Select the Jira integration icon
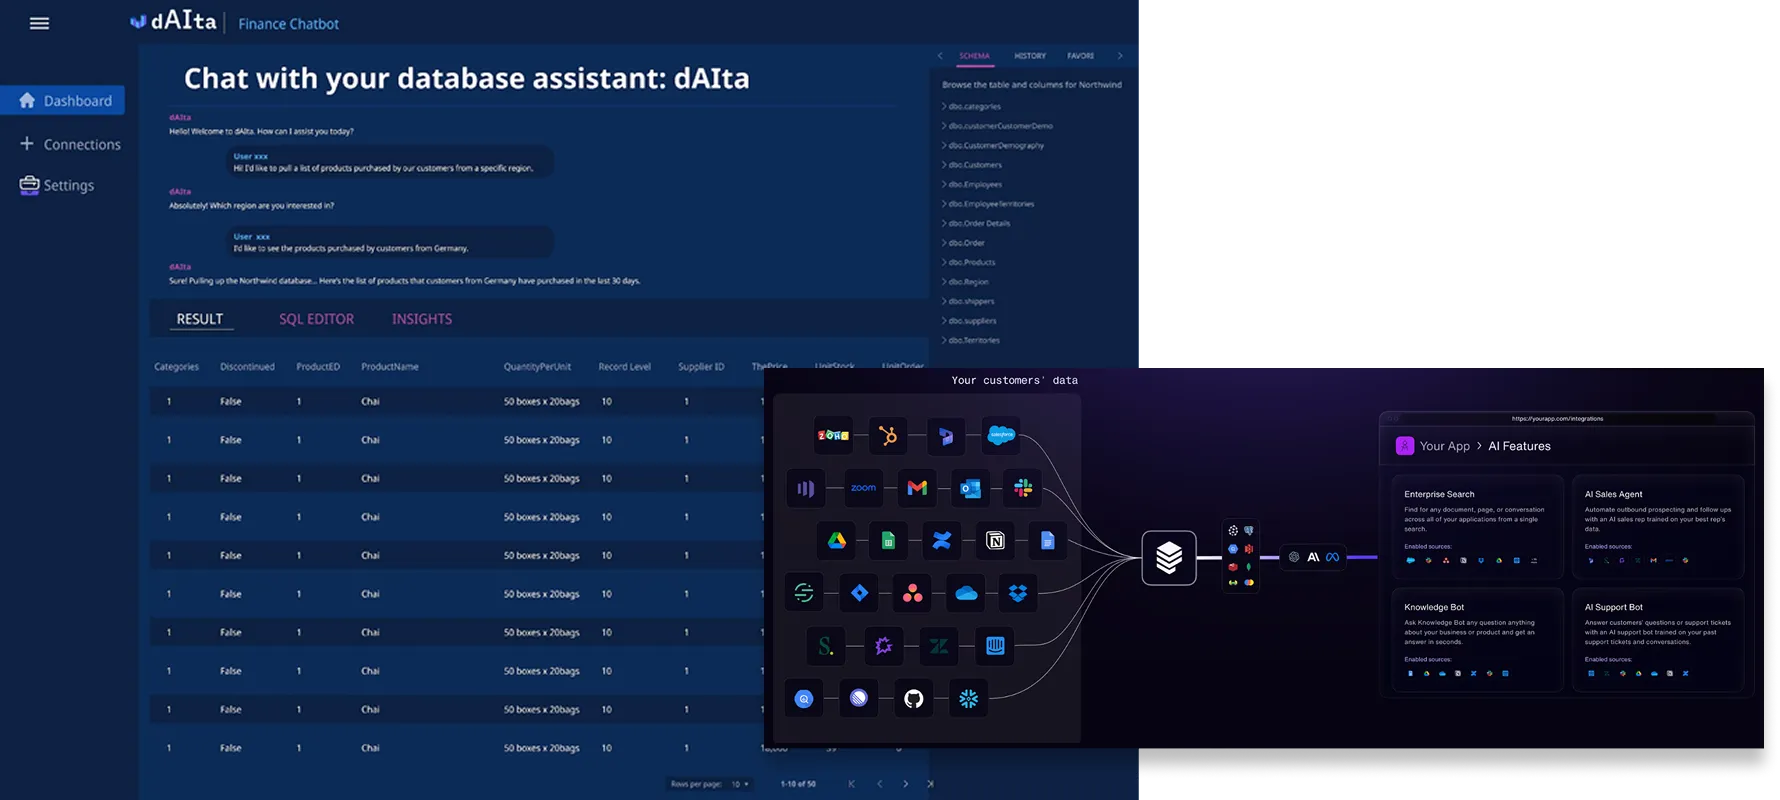The height and width of the screenshot is (800, 1780). tap(859, 593)
